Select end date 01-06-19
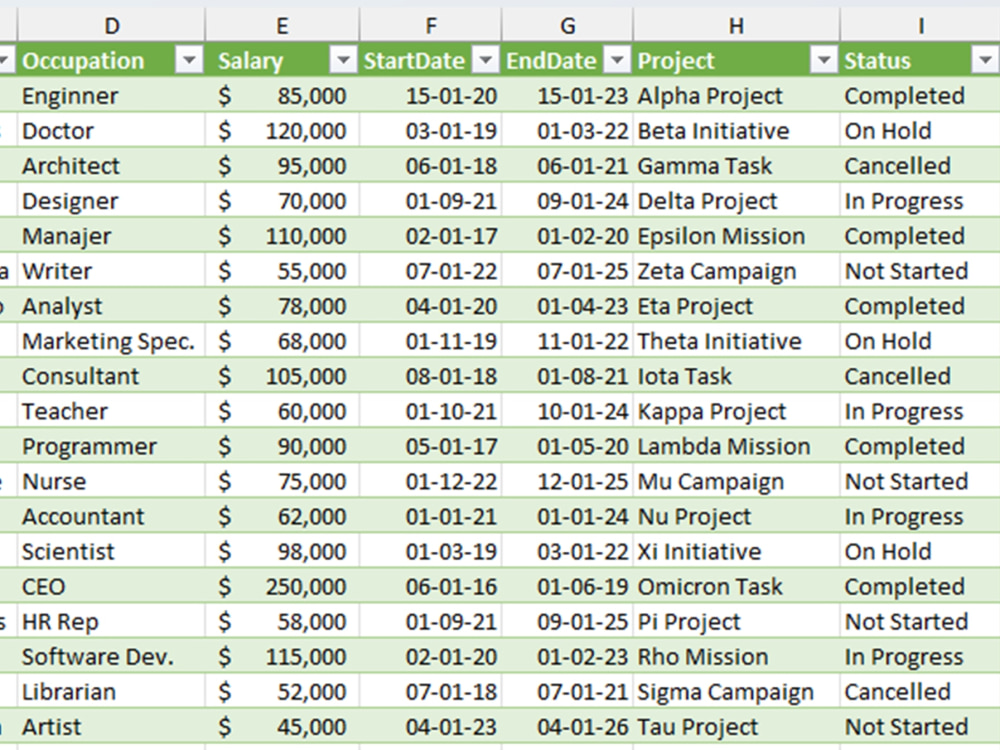1000x750 pixels. coord(567,587)
